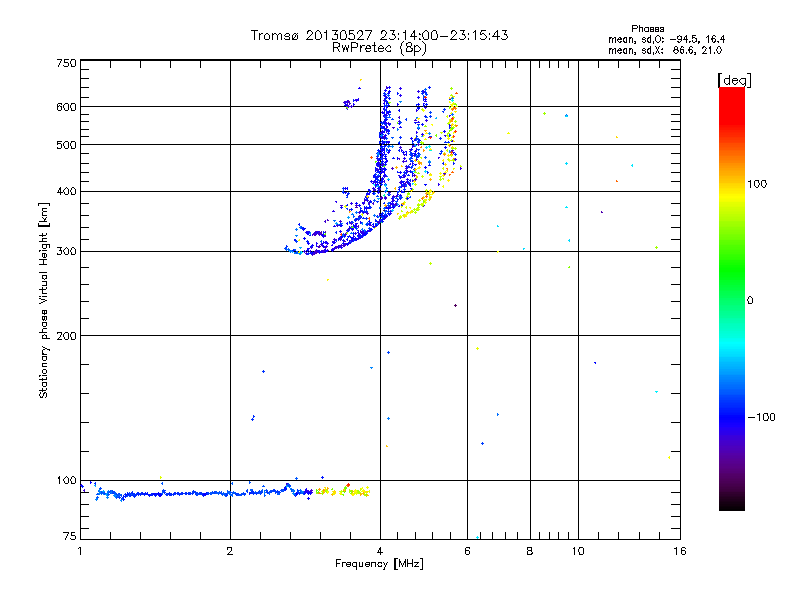Image resolution: width=800 pixels, height=600 pixels.
Task: Click the '[deg]' colorbar unit label
Action: [734, 80]
